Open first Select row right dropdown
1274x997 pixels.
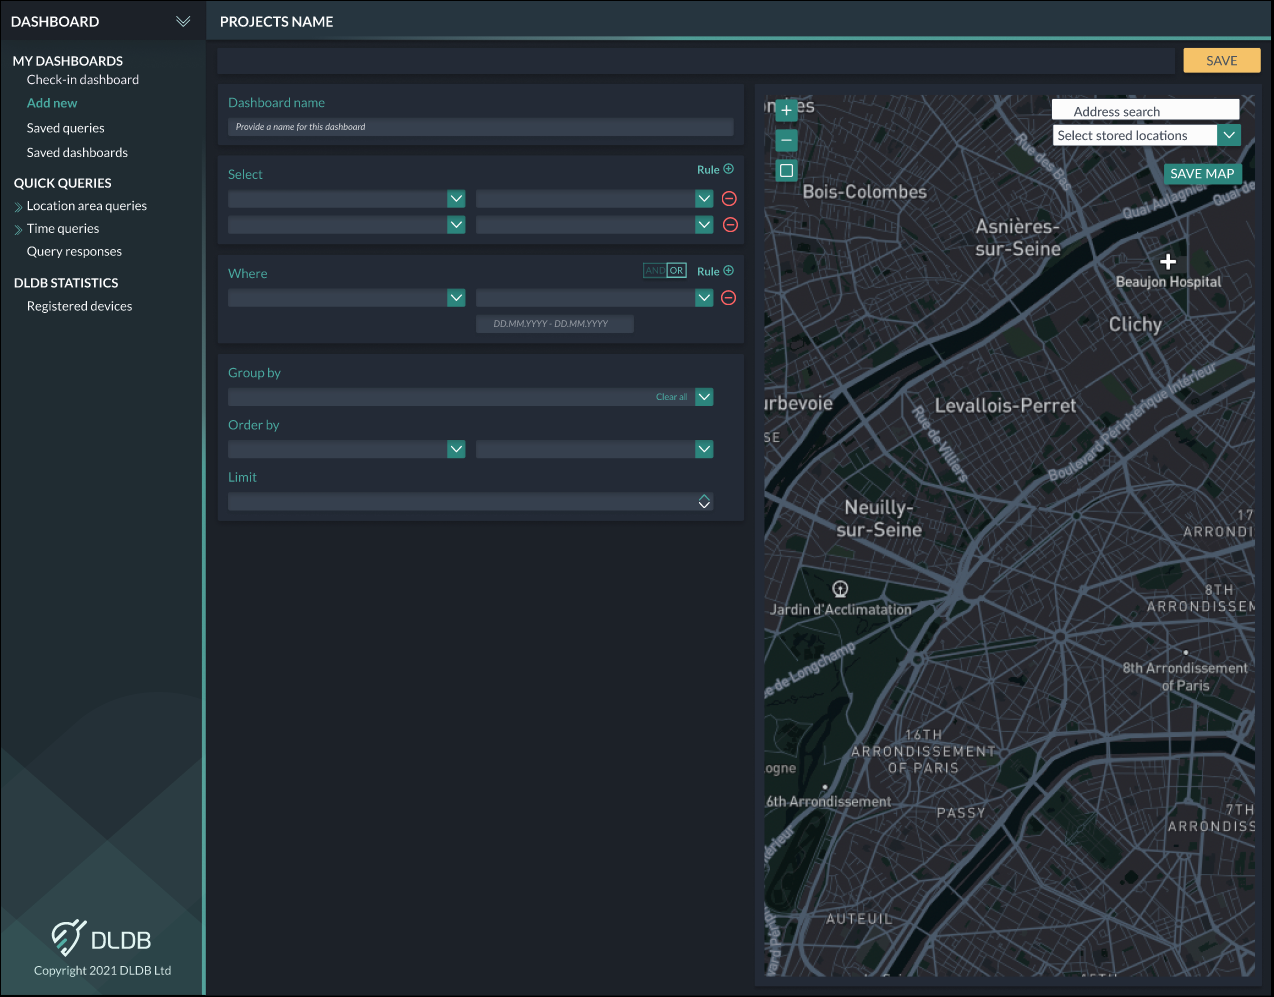coord(704,199)
